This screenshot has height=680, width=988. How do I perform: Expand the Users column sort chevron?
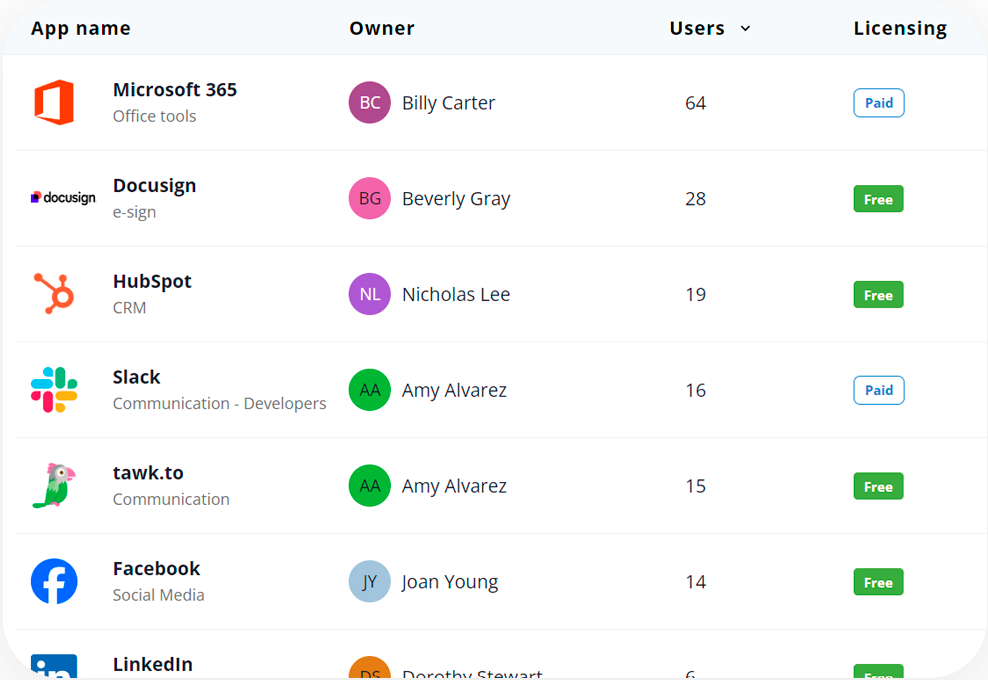[745, 28]
